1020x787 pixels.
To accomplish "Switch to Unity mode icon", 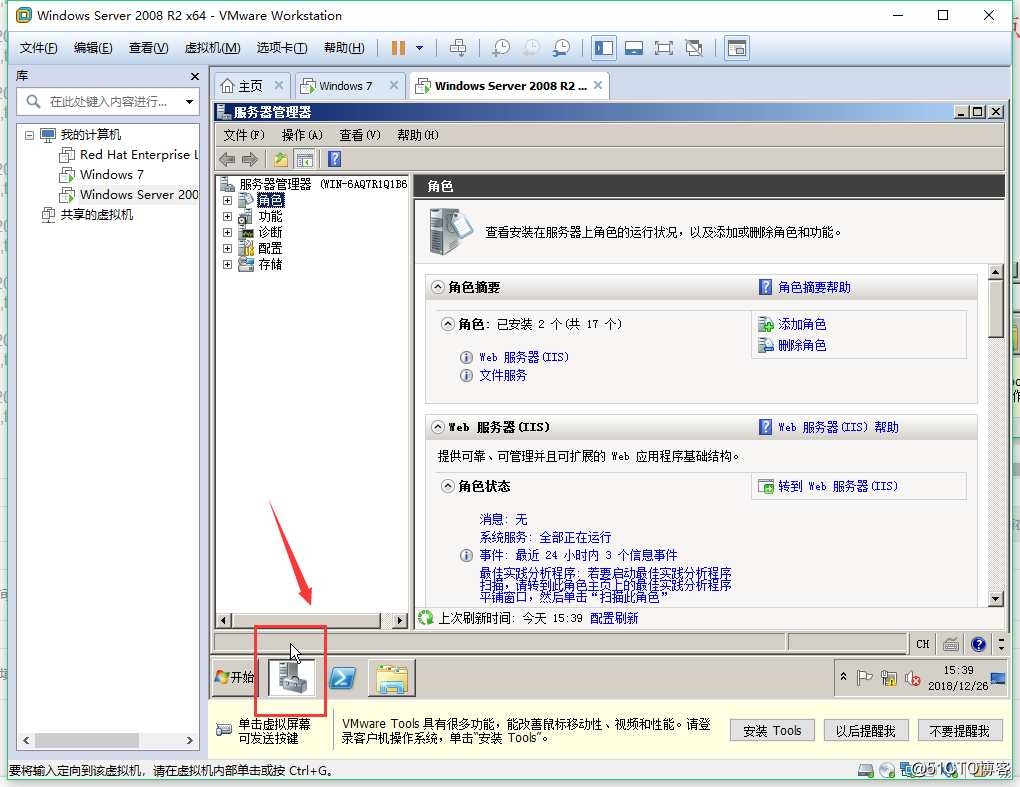I will [694, 48].
